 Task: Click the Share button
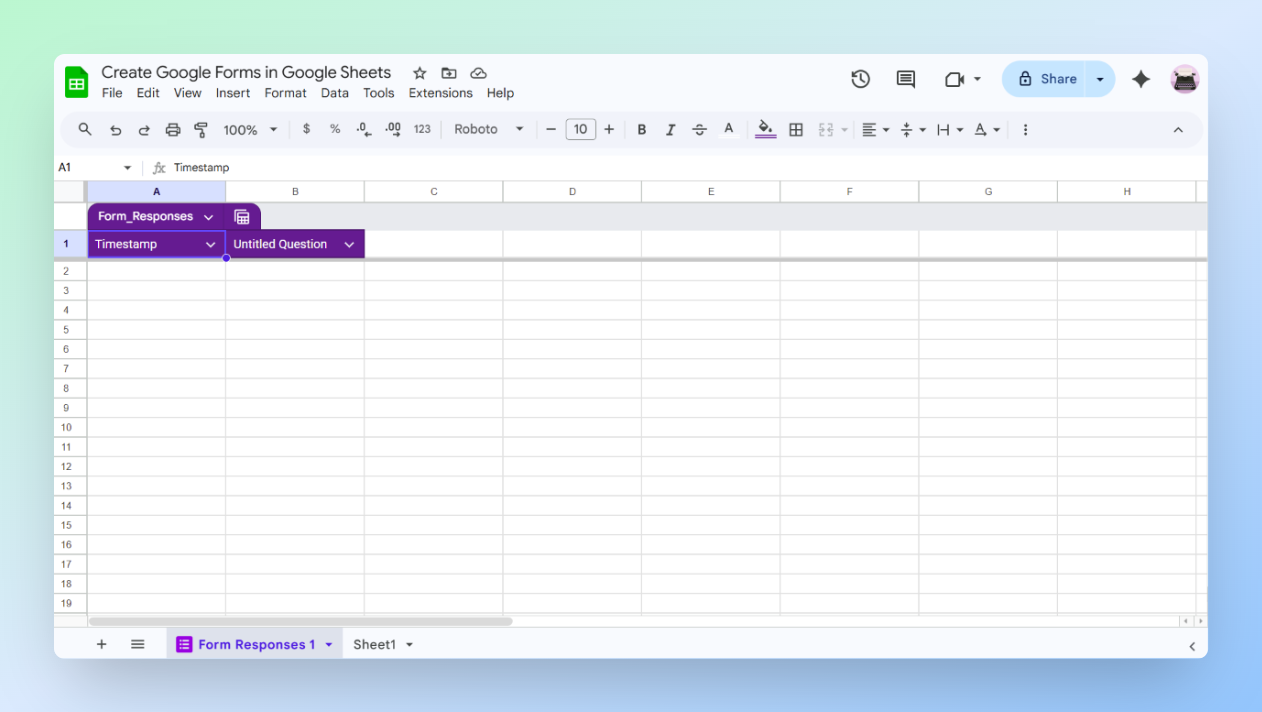[x=1045, y=79]
